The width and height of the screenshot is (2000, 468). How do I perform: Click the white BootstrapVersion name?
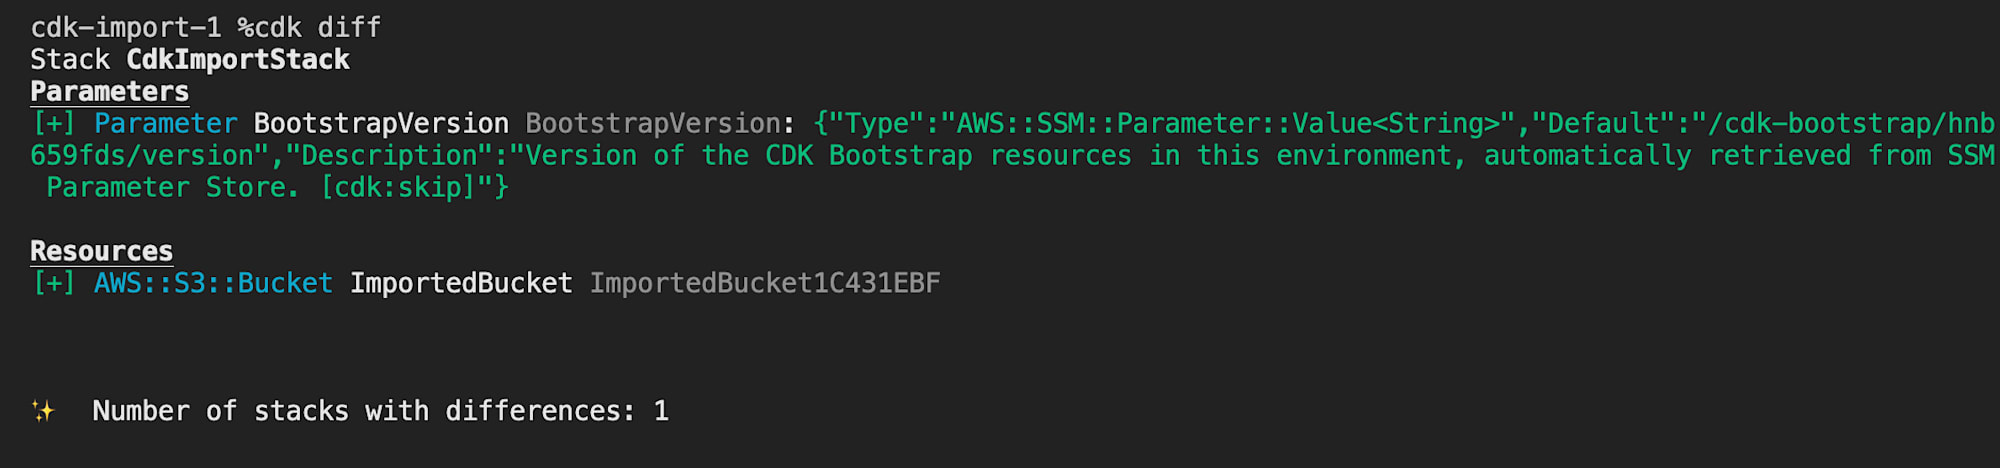pyautogui.click(x=381, y=123)
